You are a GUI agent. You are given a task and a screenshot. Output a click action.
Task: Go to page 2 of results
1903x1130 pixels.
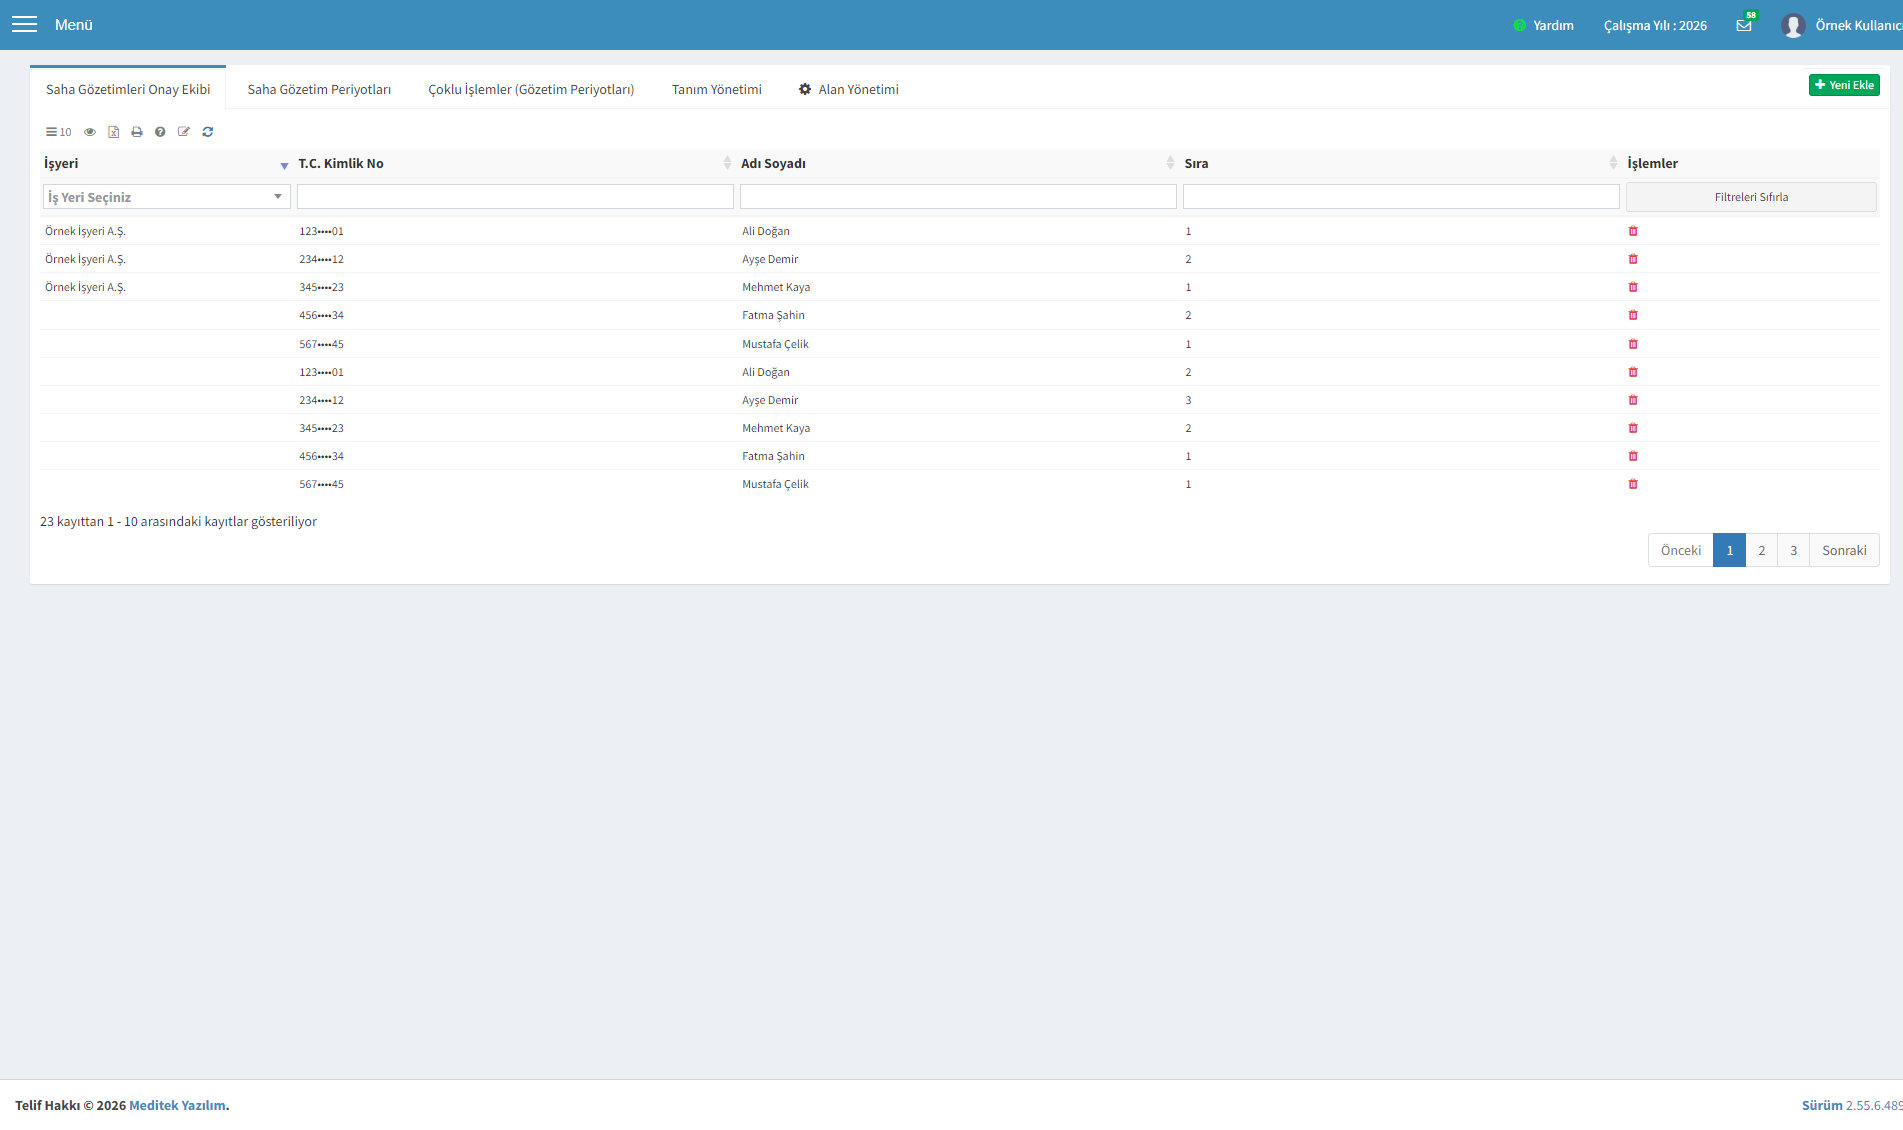click(1761, 550)
